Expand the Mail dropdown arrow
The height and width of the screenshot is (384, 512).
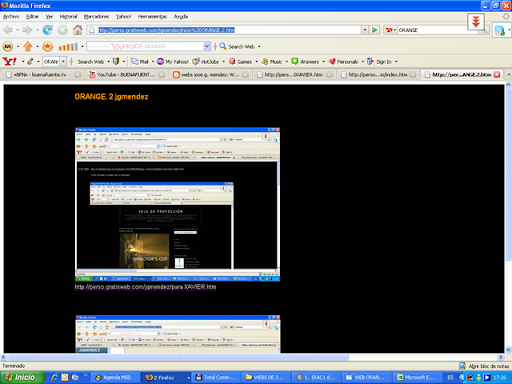153,62
